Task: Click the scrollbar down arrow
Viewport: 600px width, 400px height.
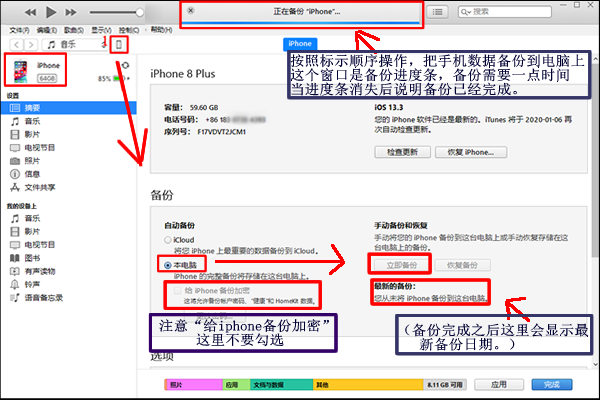Action: [x=595, y=364]
